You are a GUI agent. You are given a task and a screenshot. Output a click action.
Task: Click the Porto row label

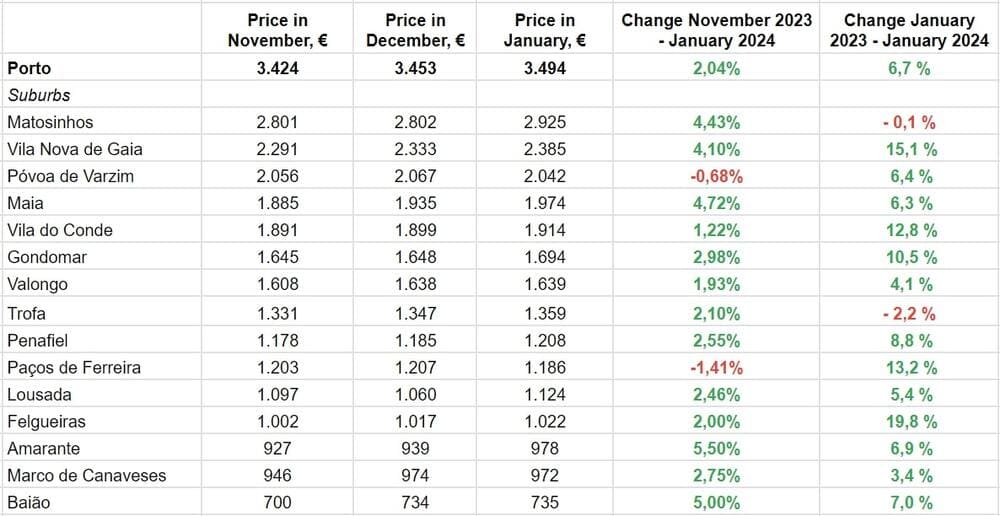pyautogui.click(x=28, y=68)
